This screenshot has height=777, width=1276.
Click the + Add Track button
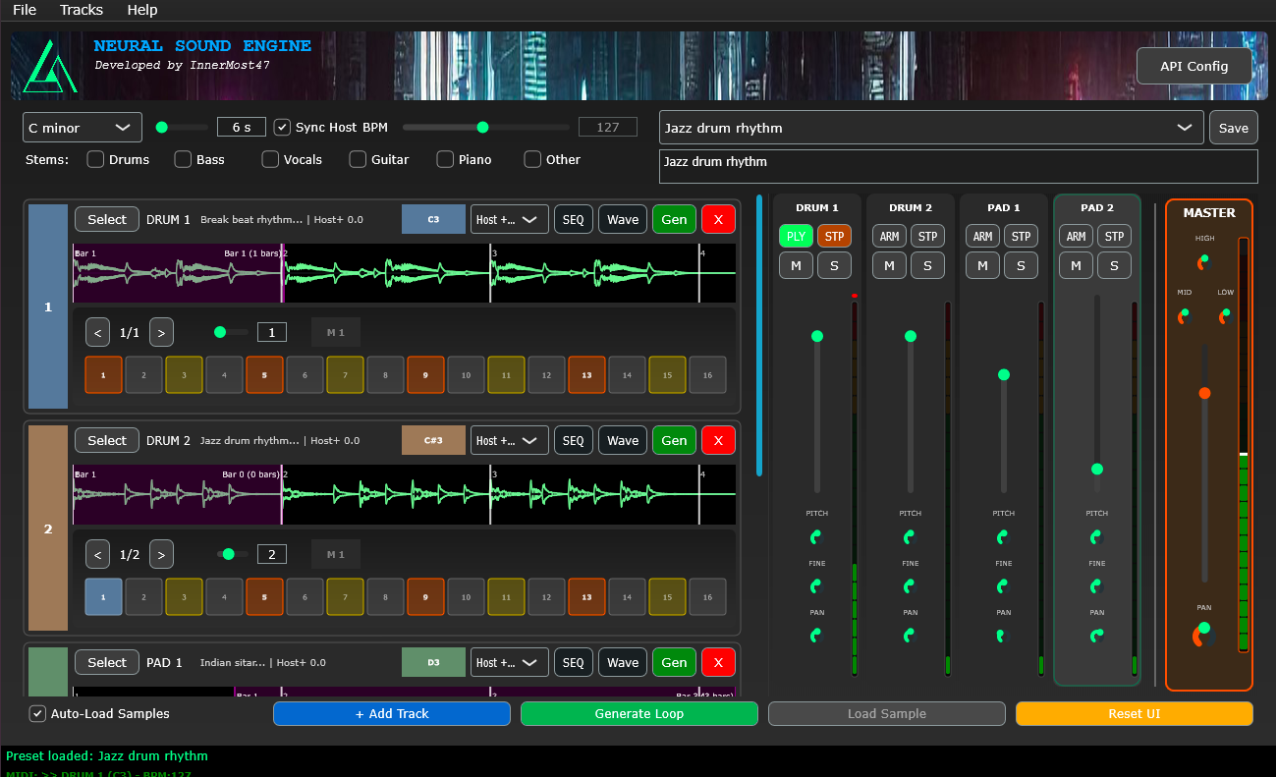tap(392, 714)
